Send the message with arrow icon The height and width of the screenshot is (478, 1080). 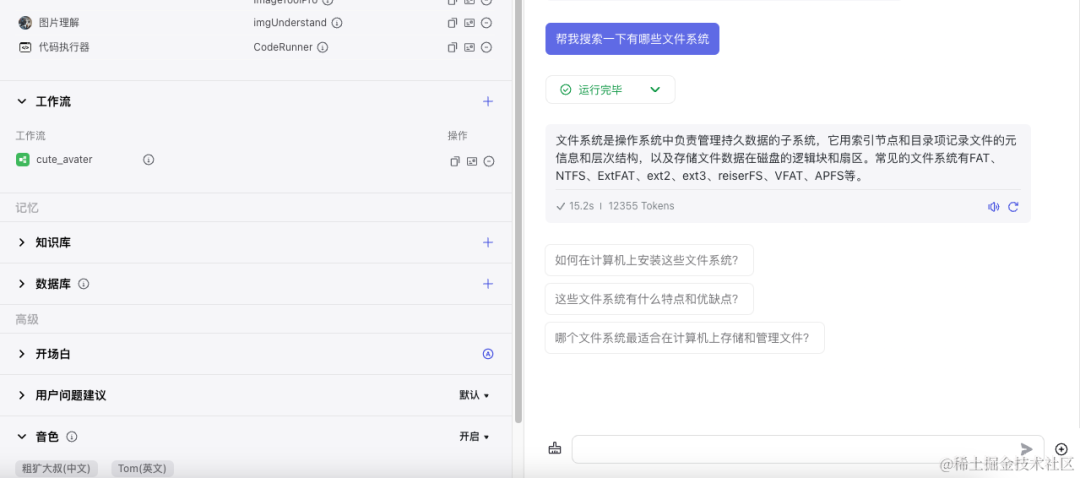click(x=1026, y=449)
